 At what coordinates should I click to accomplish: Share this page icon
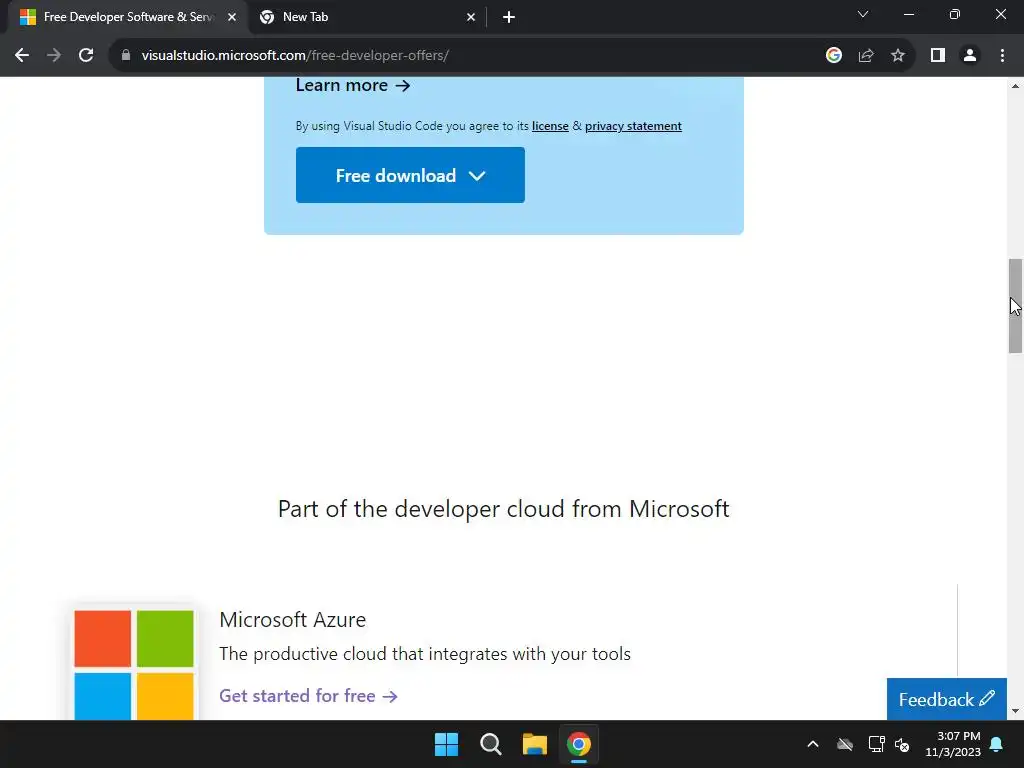(x=866, y=56)
